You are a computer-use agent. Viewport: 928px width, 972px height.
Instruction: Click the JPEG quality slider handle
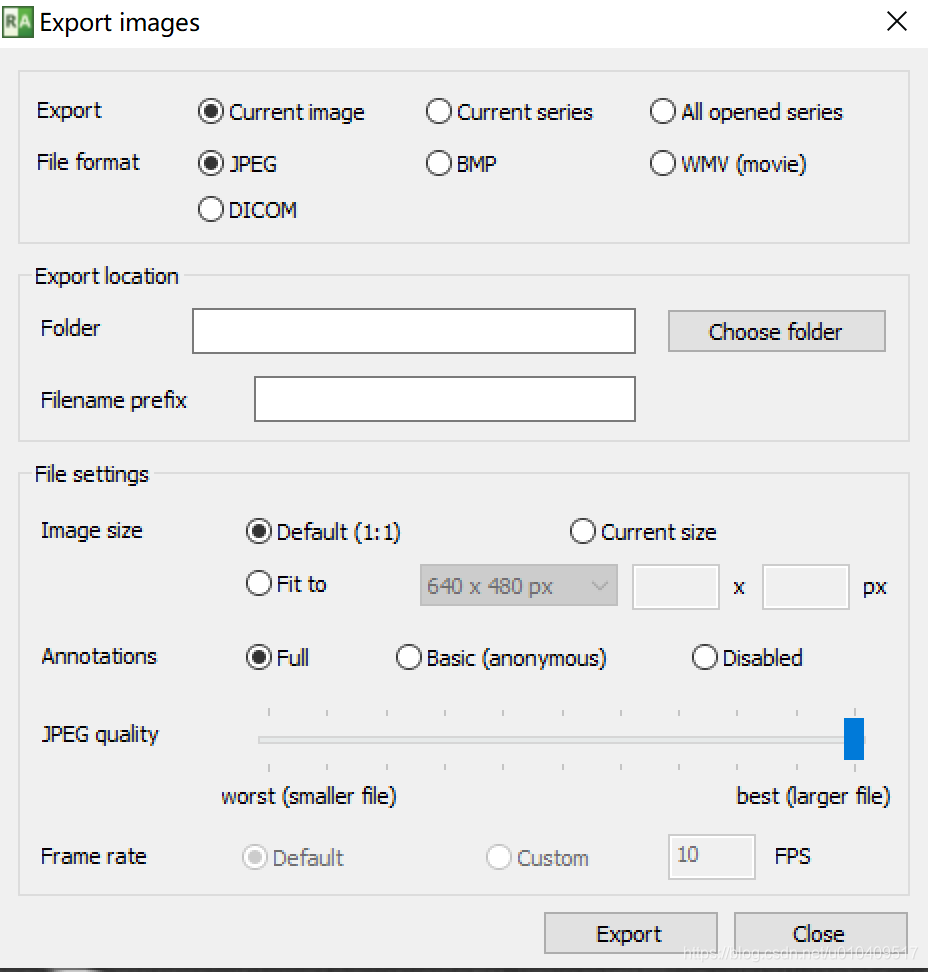tap(854, 739)
